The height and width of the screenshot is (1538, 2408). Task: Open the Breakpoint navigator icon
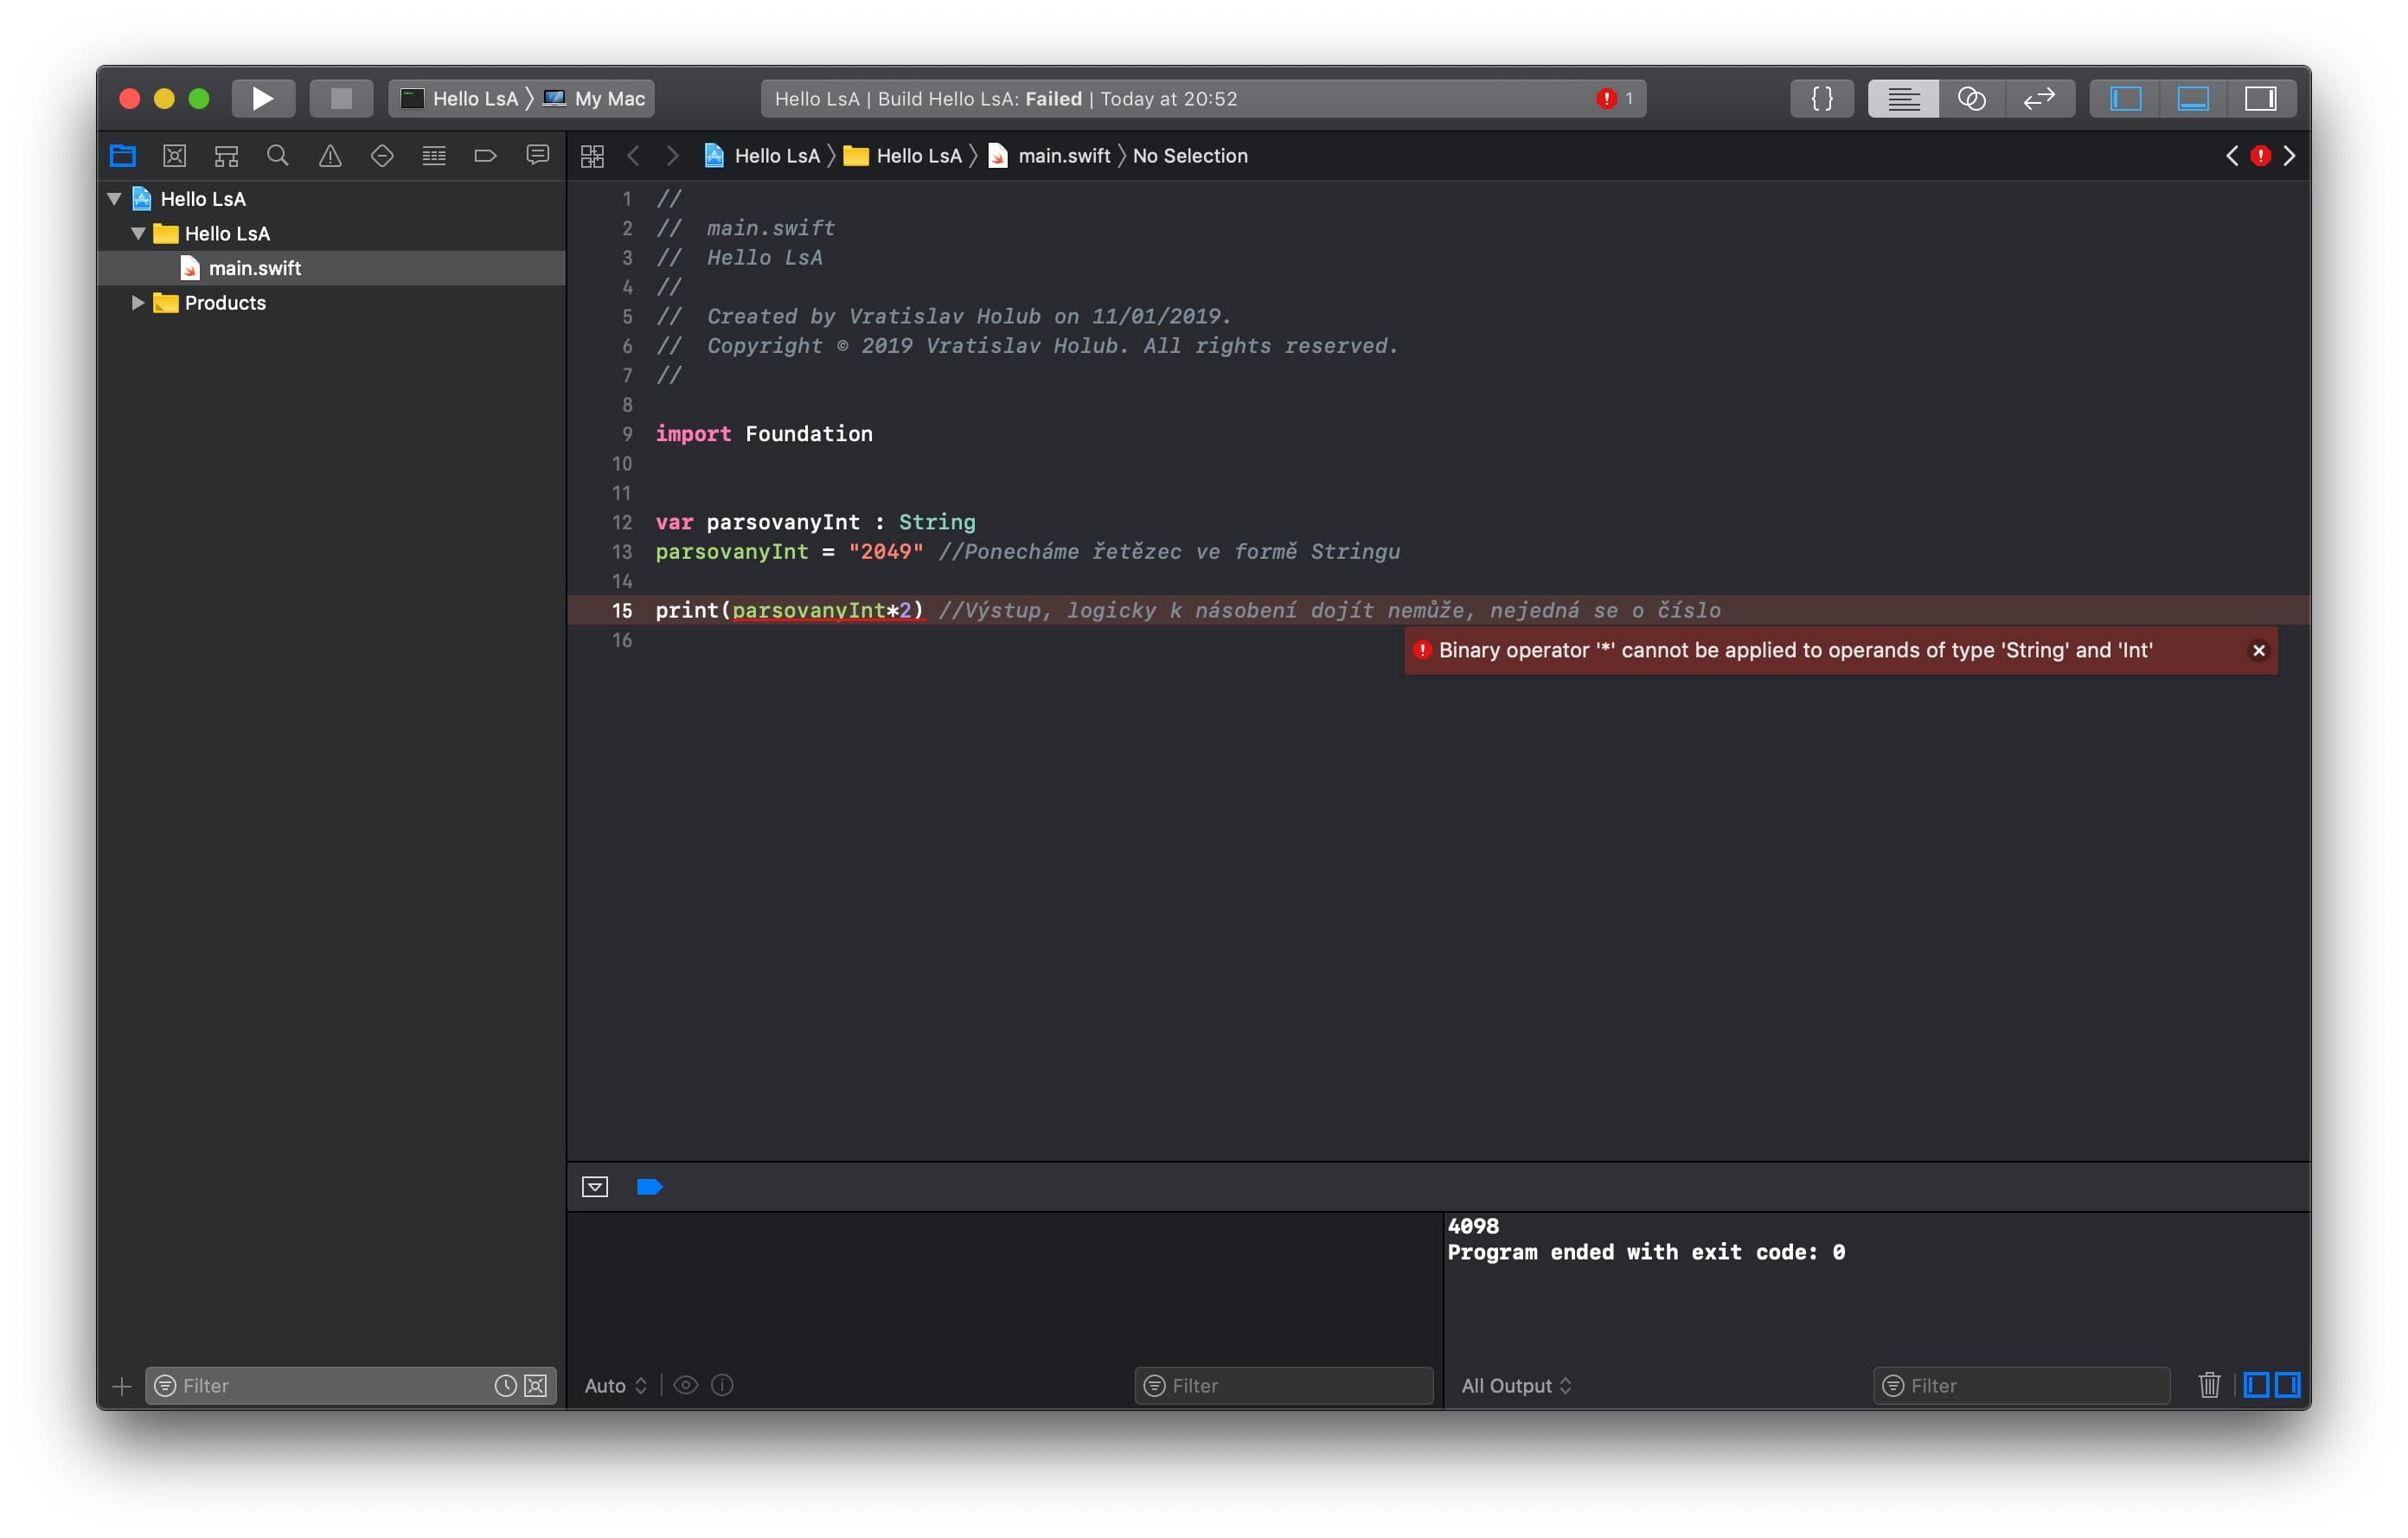point(486,155)
